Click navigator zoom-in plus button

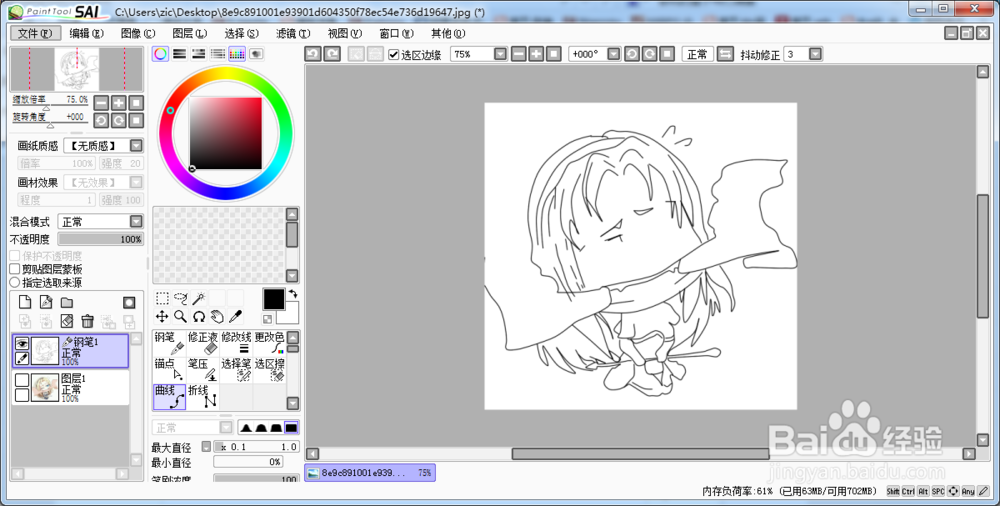click(119, 103)
